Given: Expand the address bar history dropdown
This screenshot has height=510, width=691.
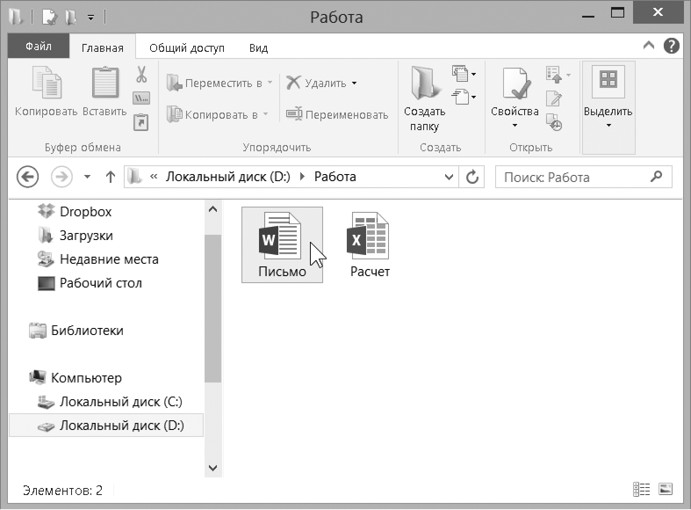Looking at the screenshot, I should (x=449, y=177).
